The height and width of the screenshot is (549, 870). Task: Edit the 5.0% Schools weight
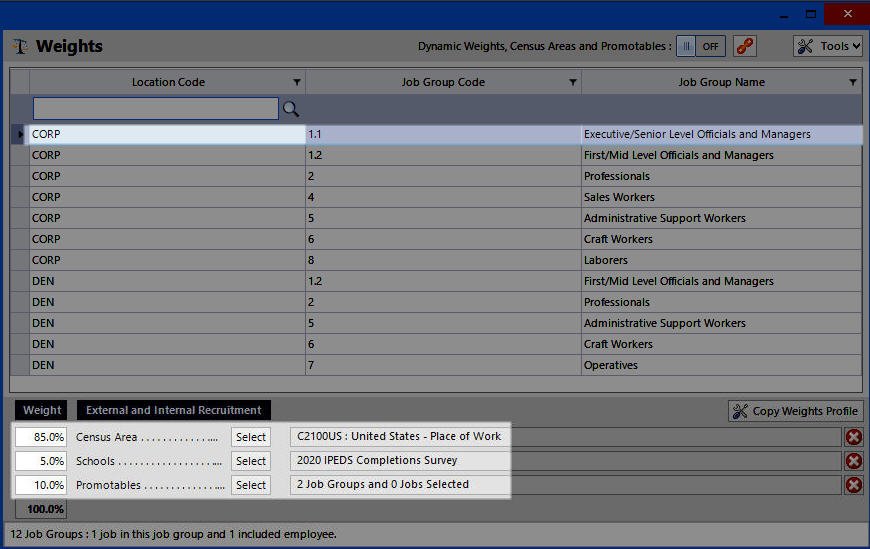click(41, 461)
